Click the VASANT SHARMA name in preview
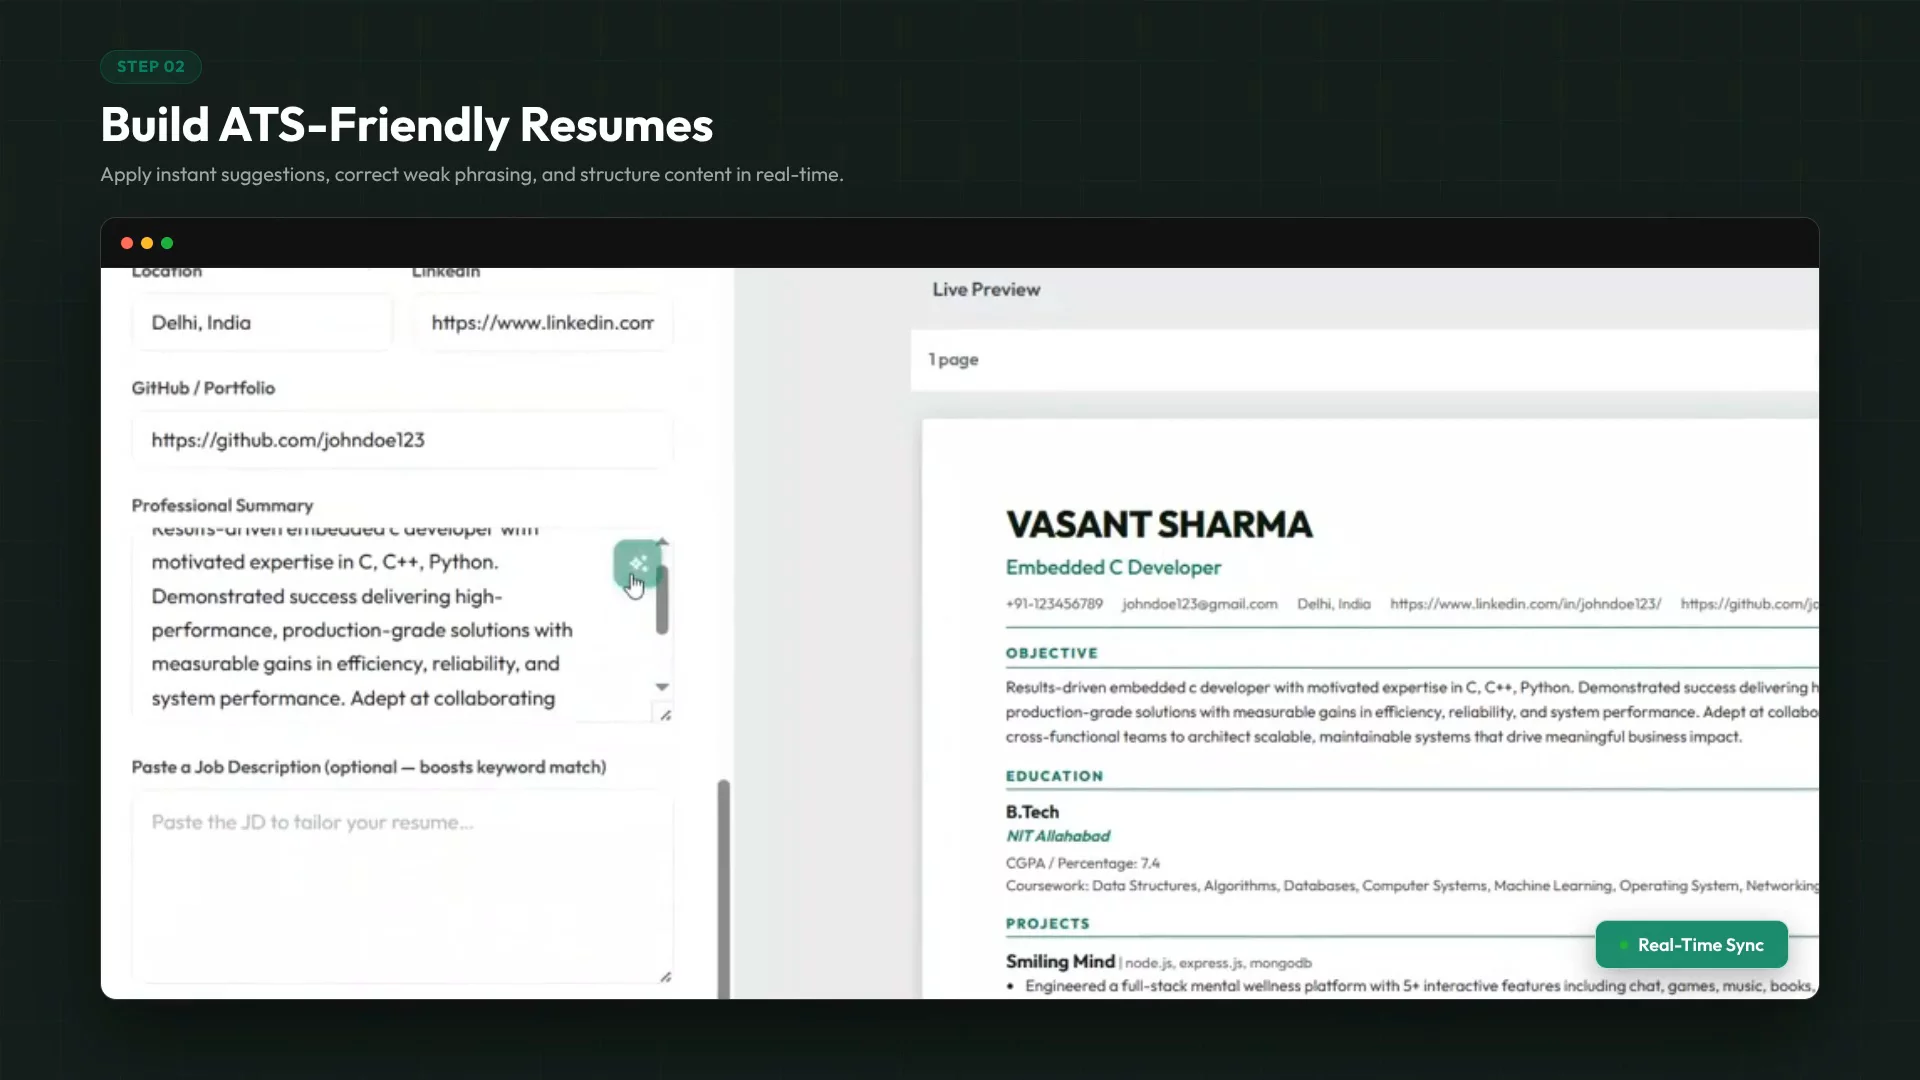The image size is (1920, 1080). click(1159, 525)
